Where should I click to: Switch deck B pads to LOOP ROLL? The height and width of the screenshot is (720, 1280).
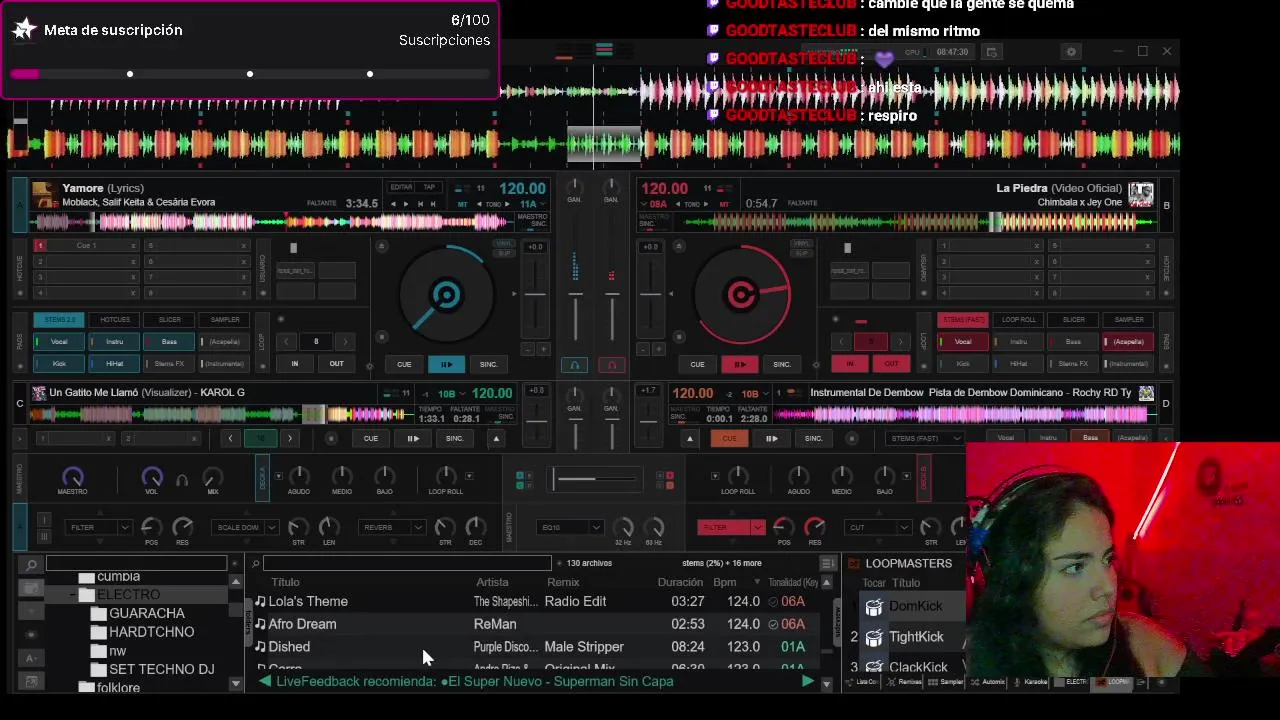pos(1019,320)
